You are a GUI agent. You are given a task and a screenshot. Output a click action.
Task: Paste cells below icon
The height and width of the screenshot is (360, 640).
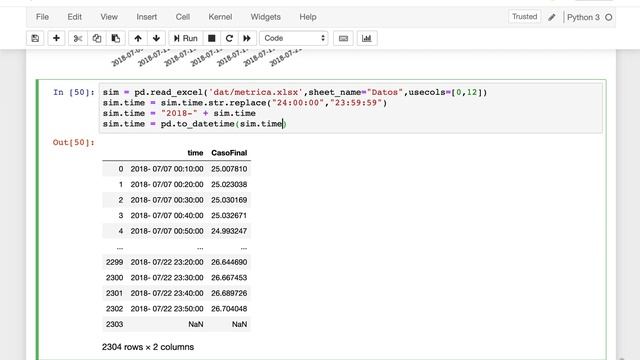click(116, 38)
